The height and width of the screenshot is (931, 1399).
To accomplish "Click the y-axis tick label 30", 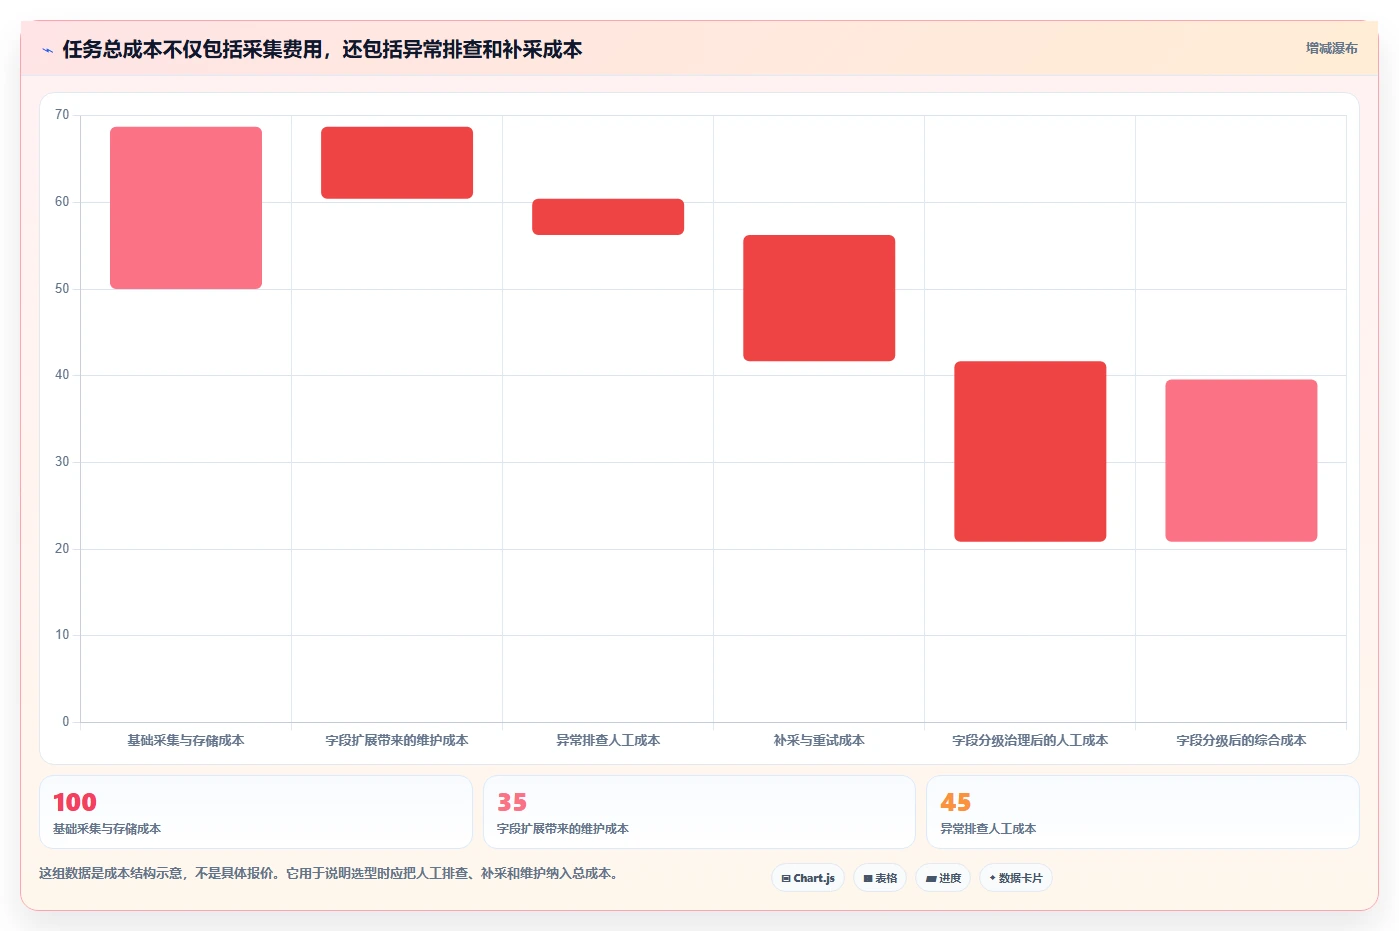I will pos(62,462).
